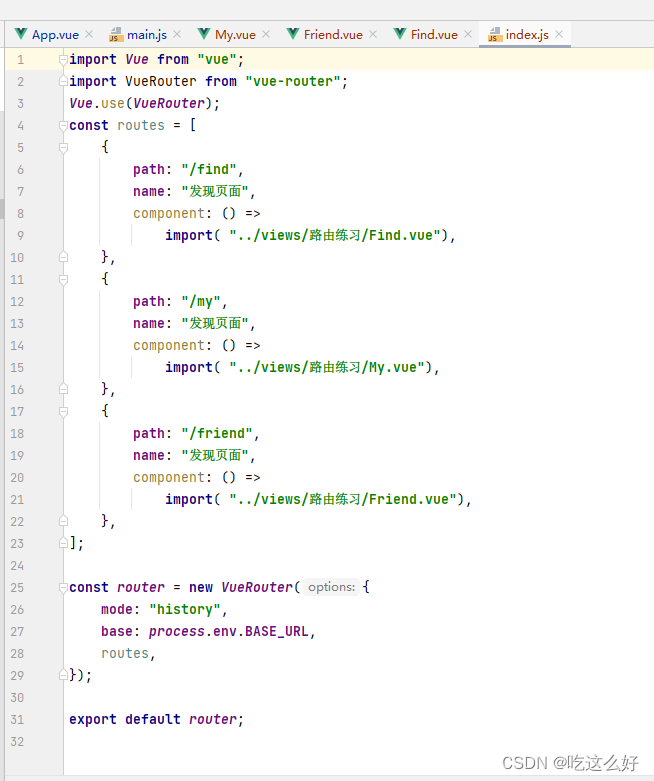Click the Vue icon on Friend.vue tab
Image resolution: width=654 pixels, height=781 pixels.
293,34
